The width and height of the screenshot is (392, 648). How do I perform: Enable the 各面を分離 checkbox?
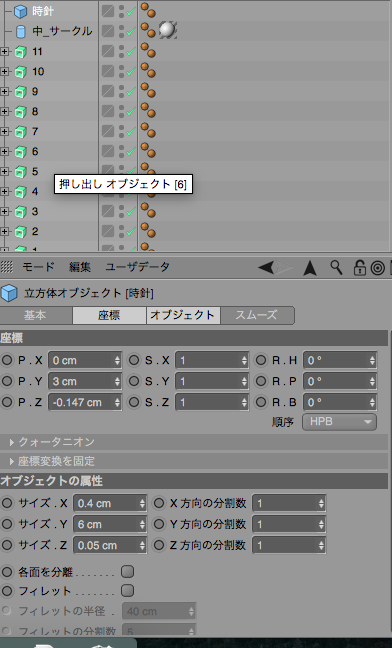pyautogui.click(x=128, y=572)
